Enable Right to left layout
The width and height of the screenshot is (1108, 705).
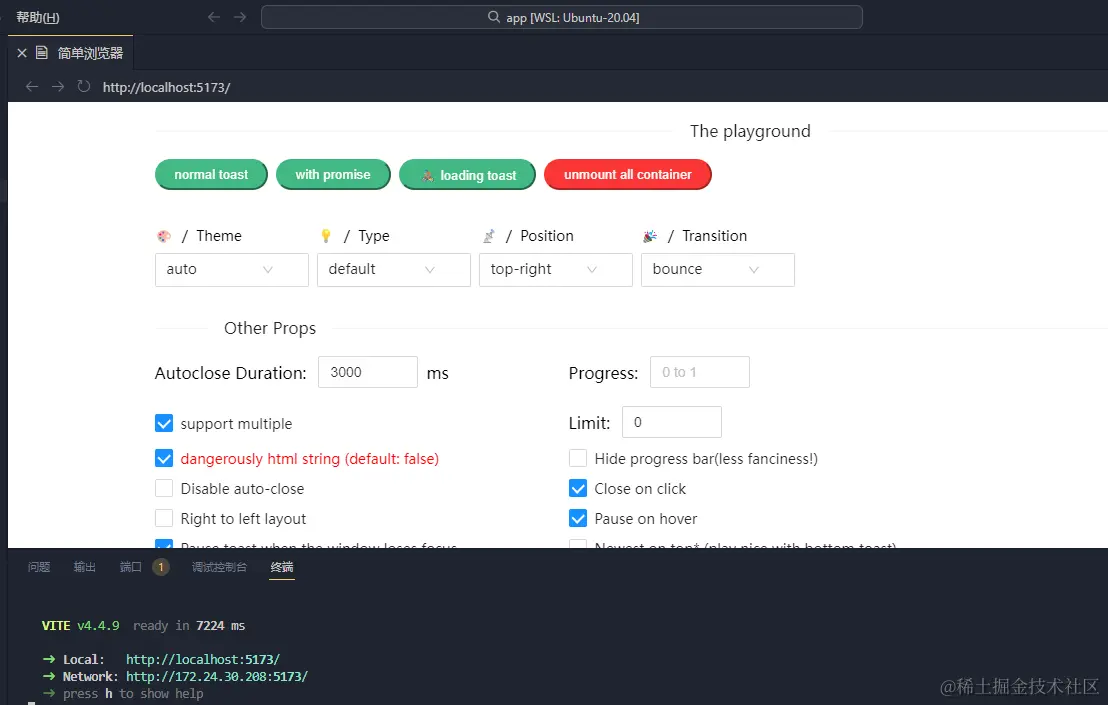click(x=164, y=519)
